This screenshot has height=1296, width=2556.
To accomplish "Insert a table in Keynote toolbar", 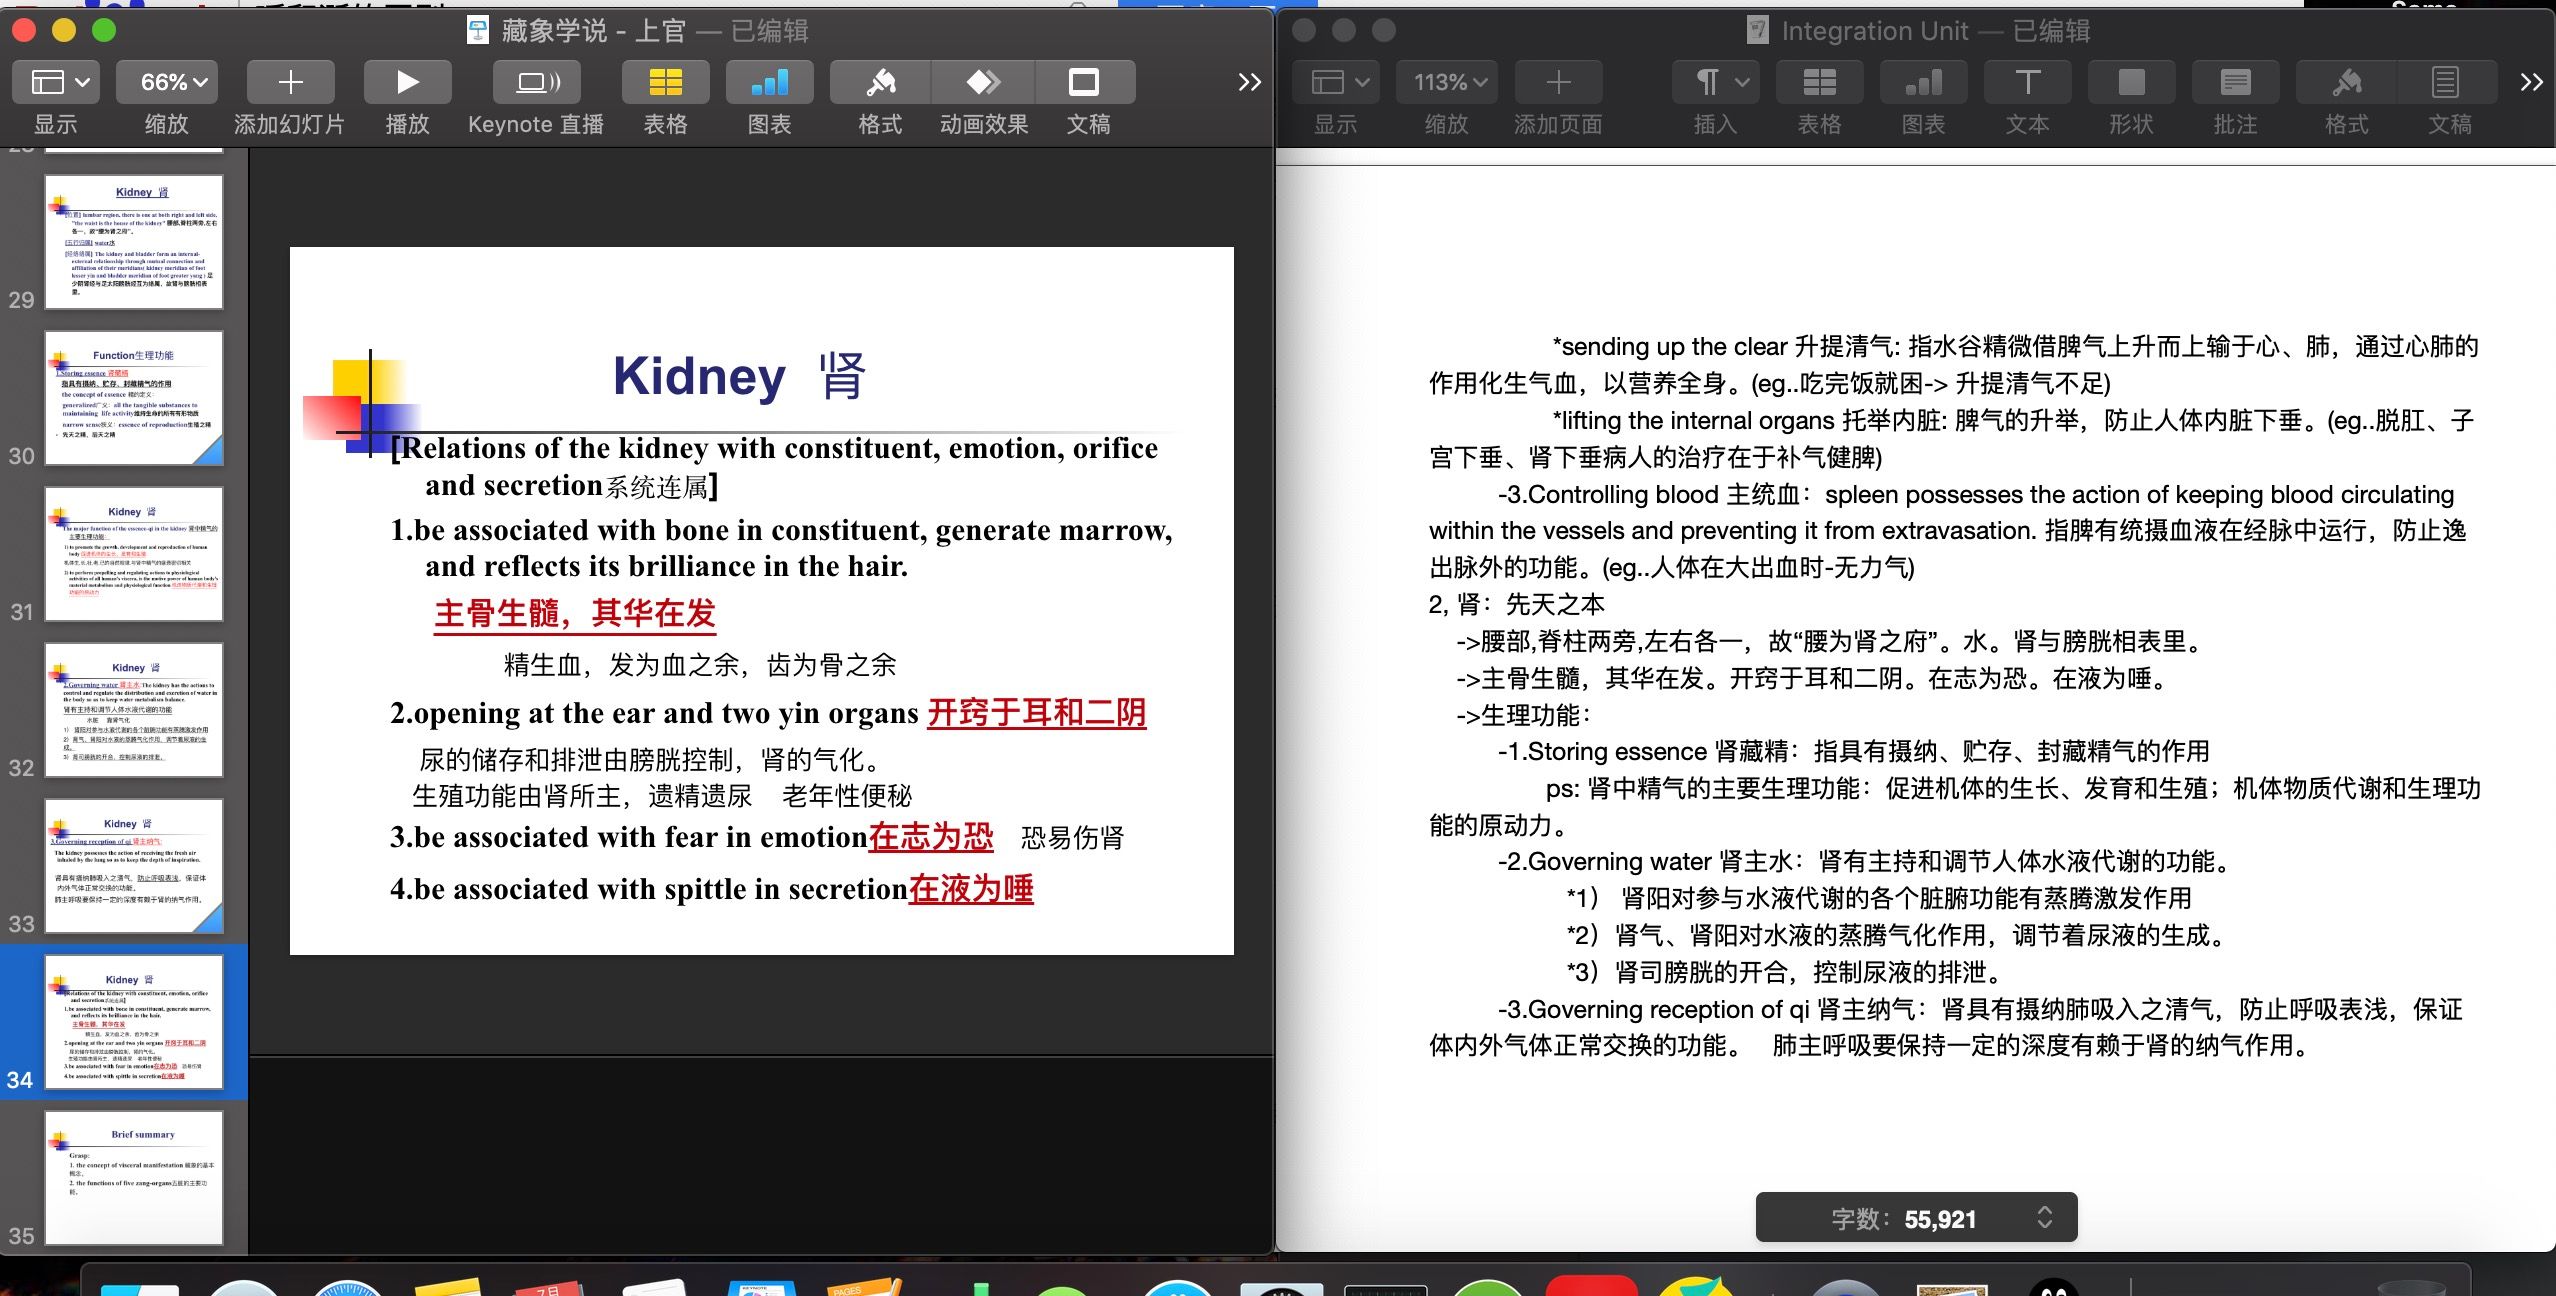I will (x=665, y=82).
